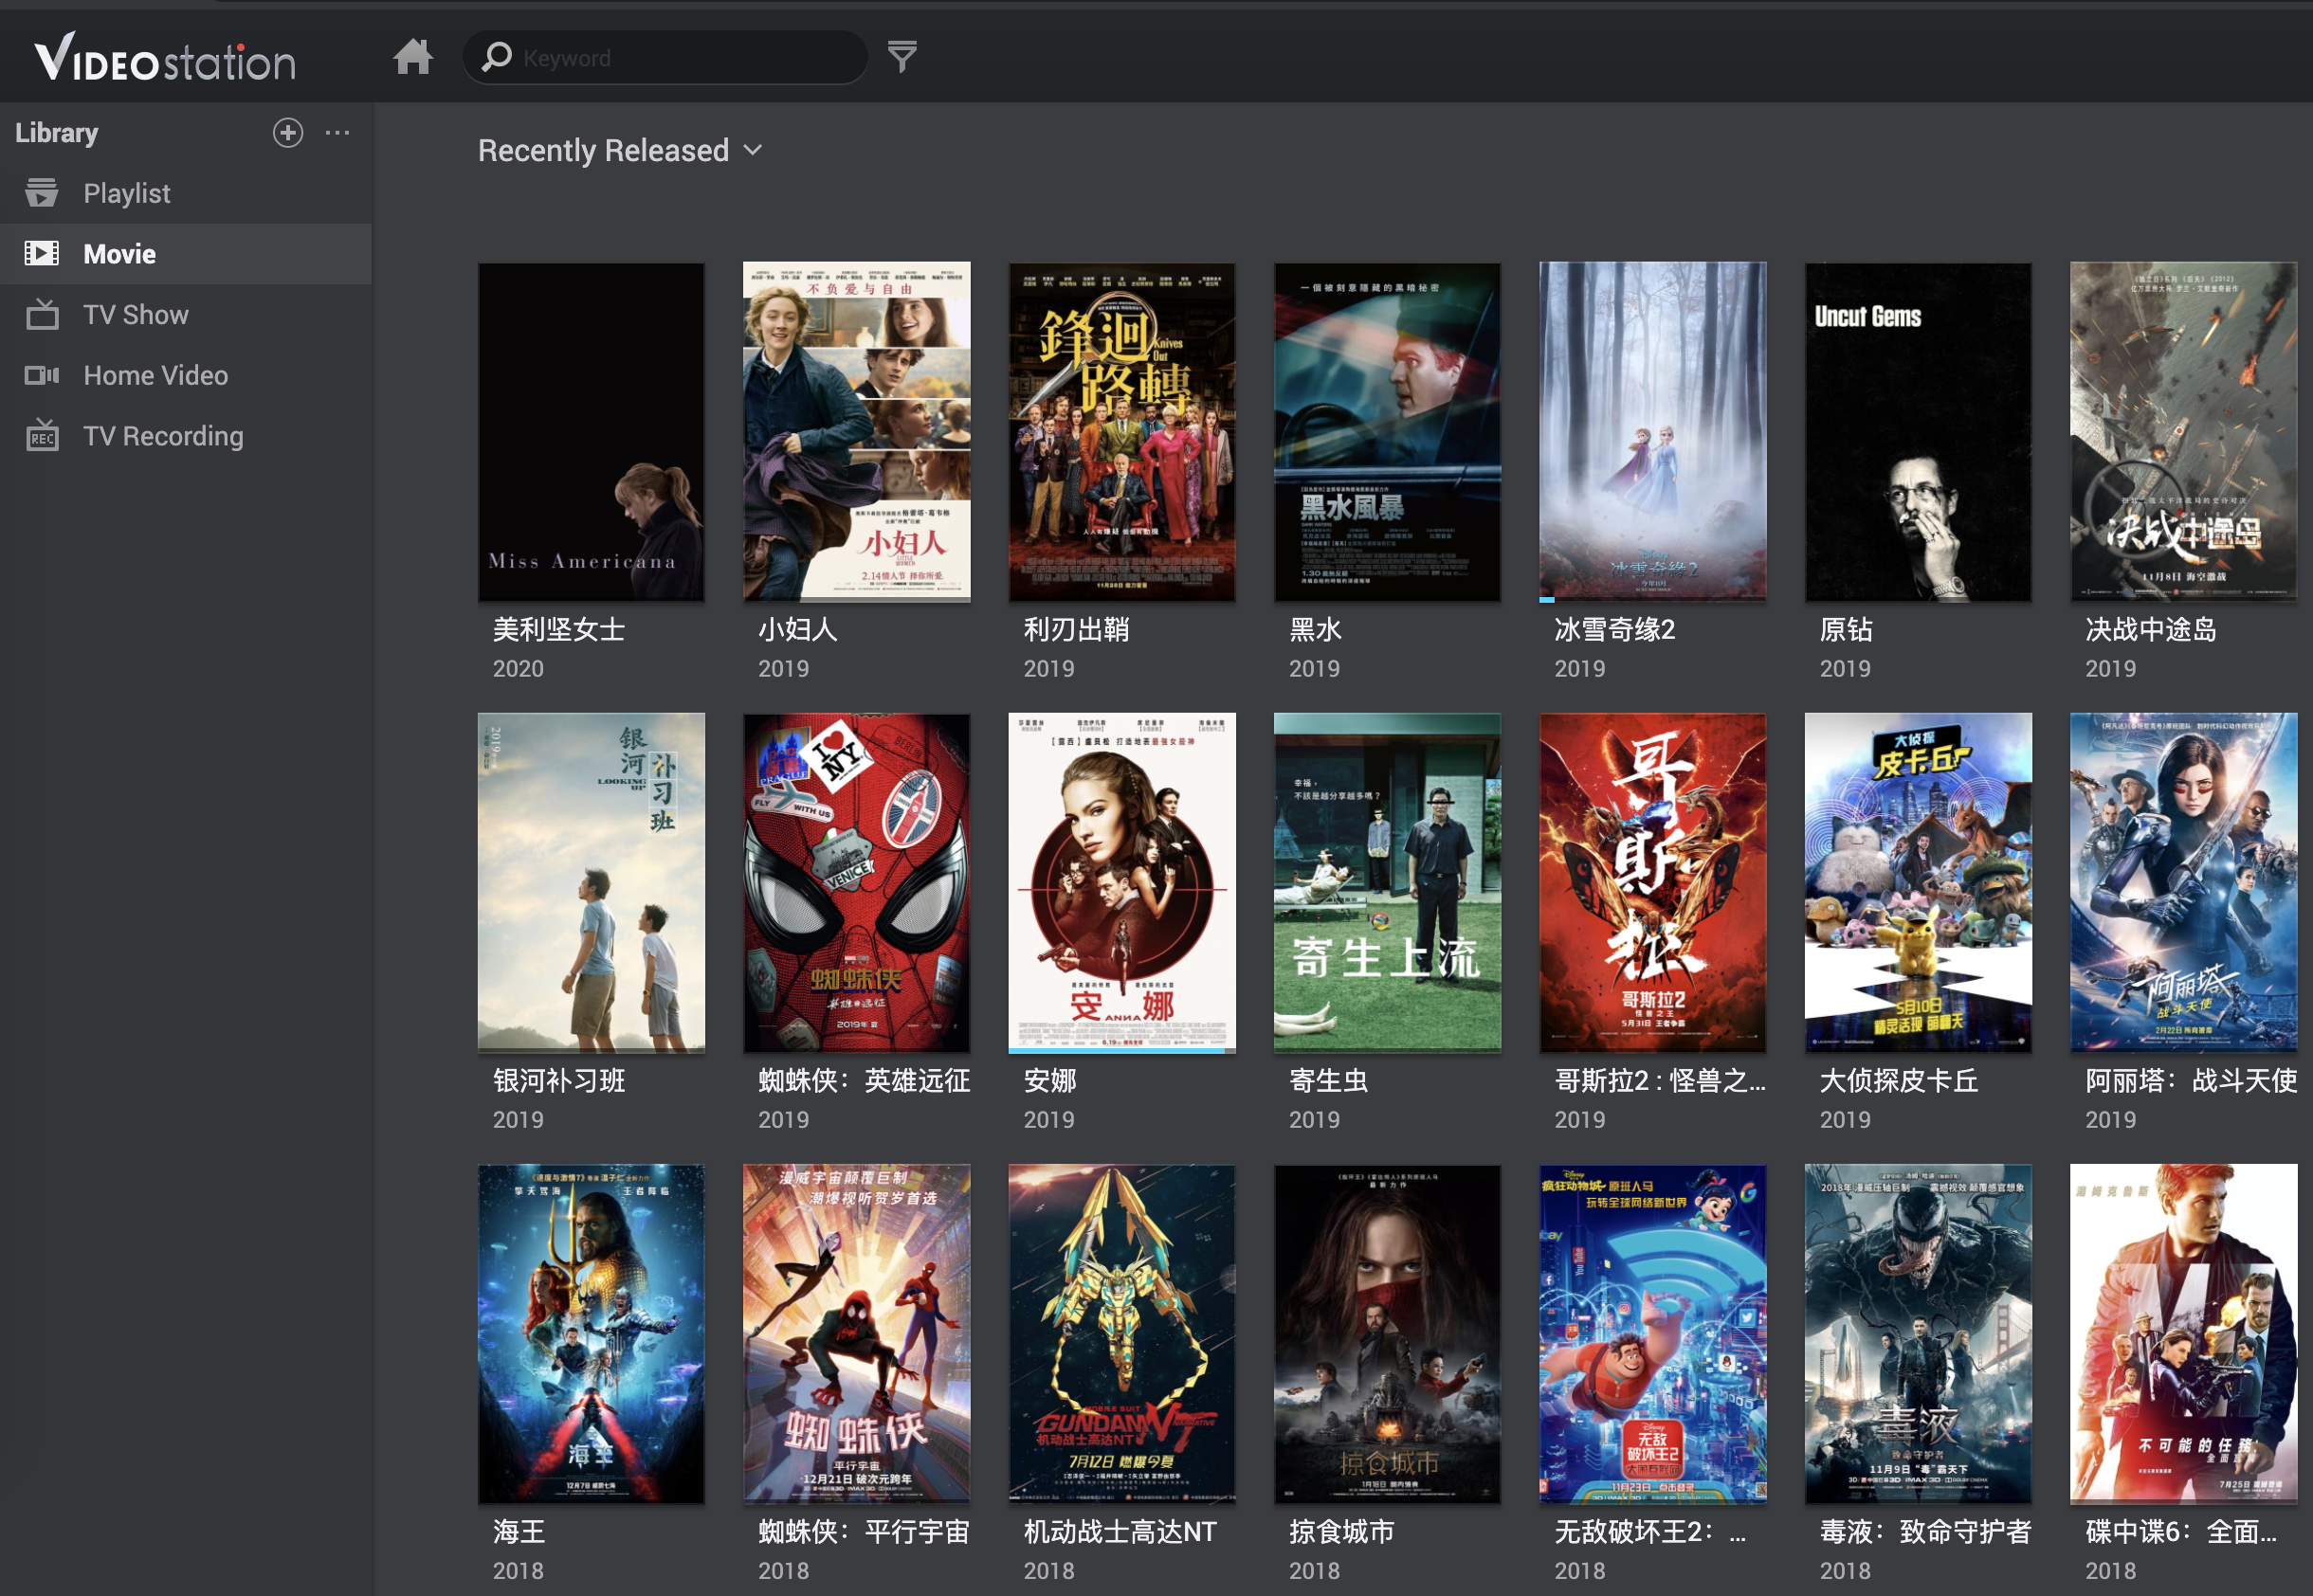2313x1596 pixels.
Task: Click the 利刃出鞘 title text
Action: [1076, 629]
